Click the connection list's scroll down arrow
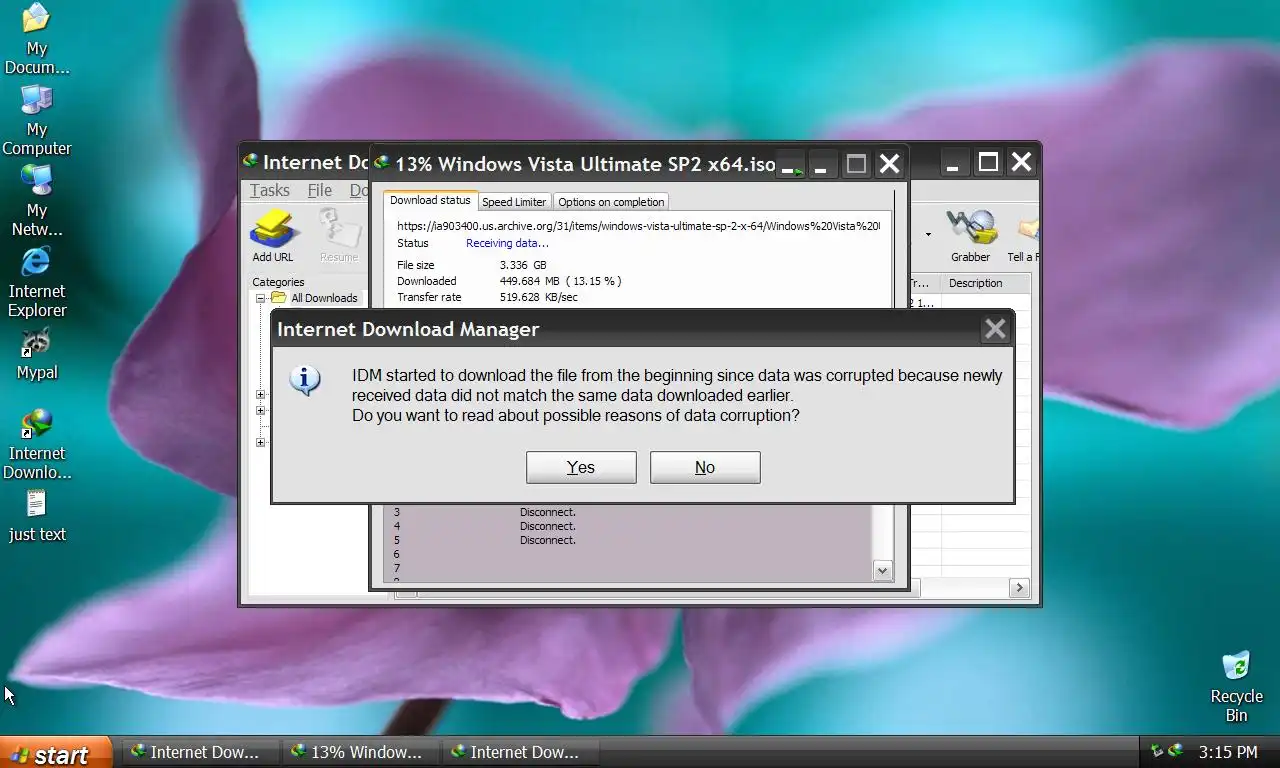Viewport: 1280px width, 768px height. tap(882, 570)
